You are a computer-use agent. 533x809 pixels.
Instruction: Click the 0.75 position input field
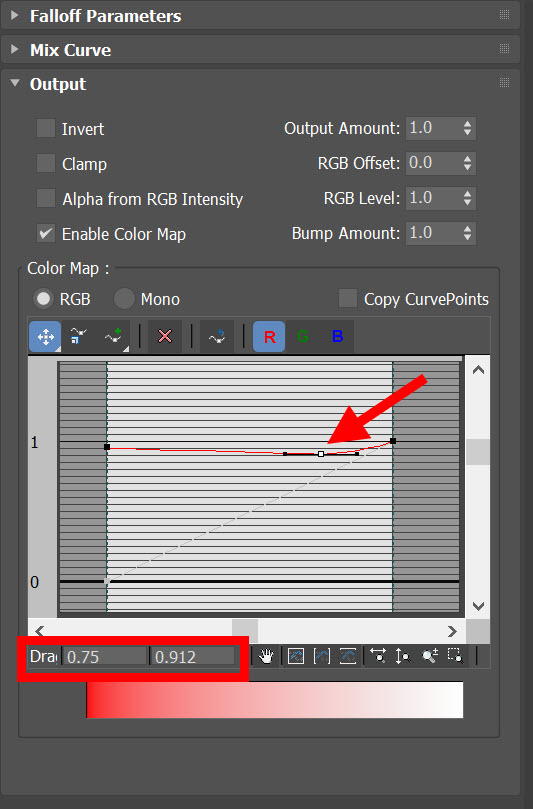tap(105, 657)
